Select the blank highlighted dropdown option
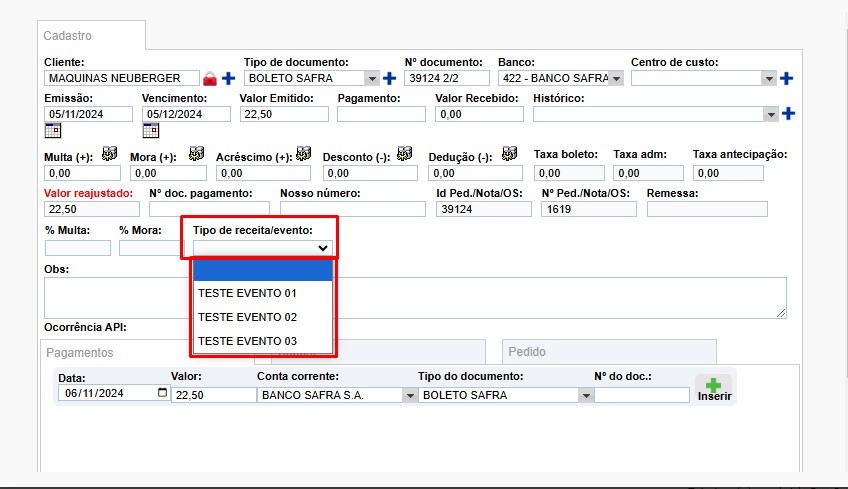848x489 pixels. (x=263, y=270)
